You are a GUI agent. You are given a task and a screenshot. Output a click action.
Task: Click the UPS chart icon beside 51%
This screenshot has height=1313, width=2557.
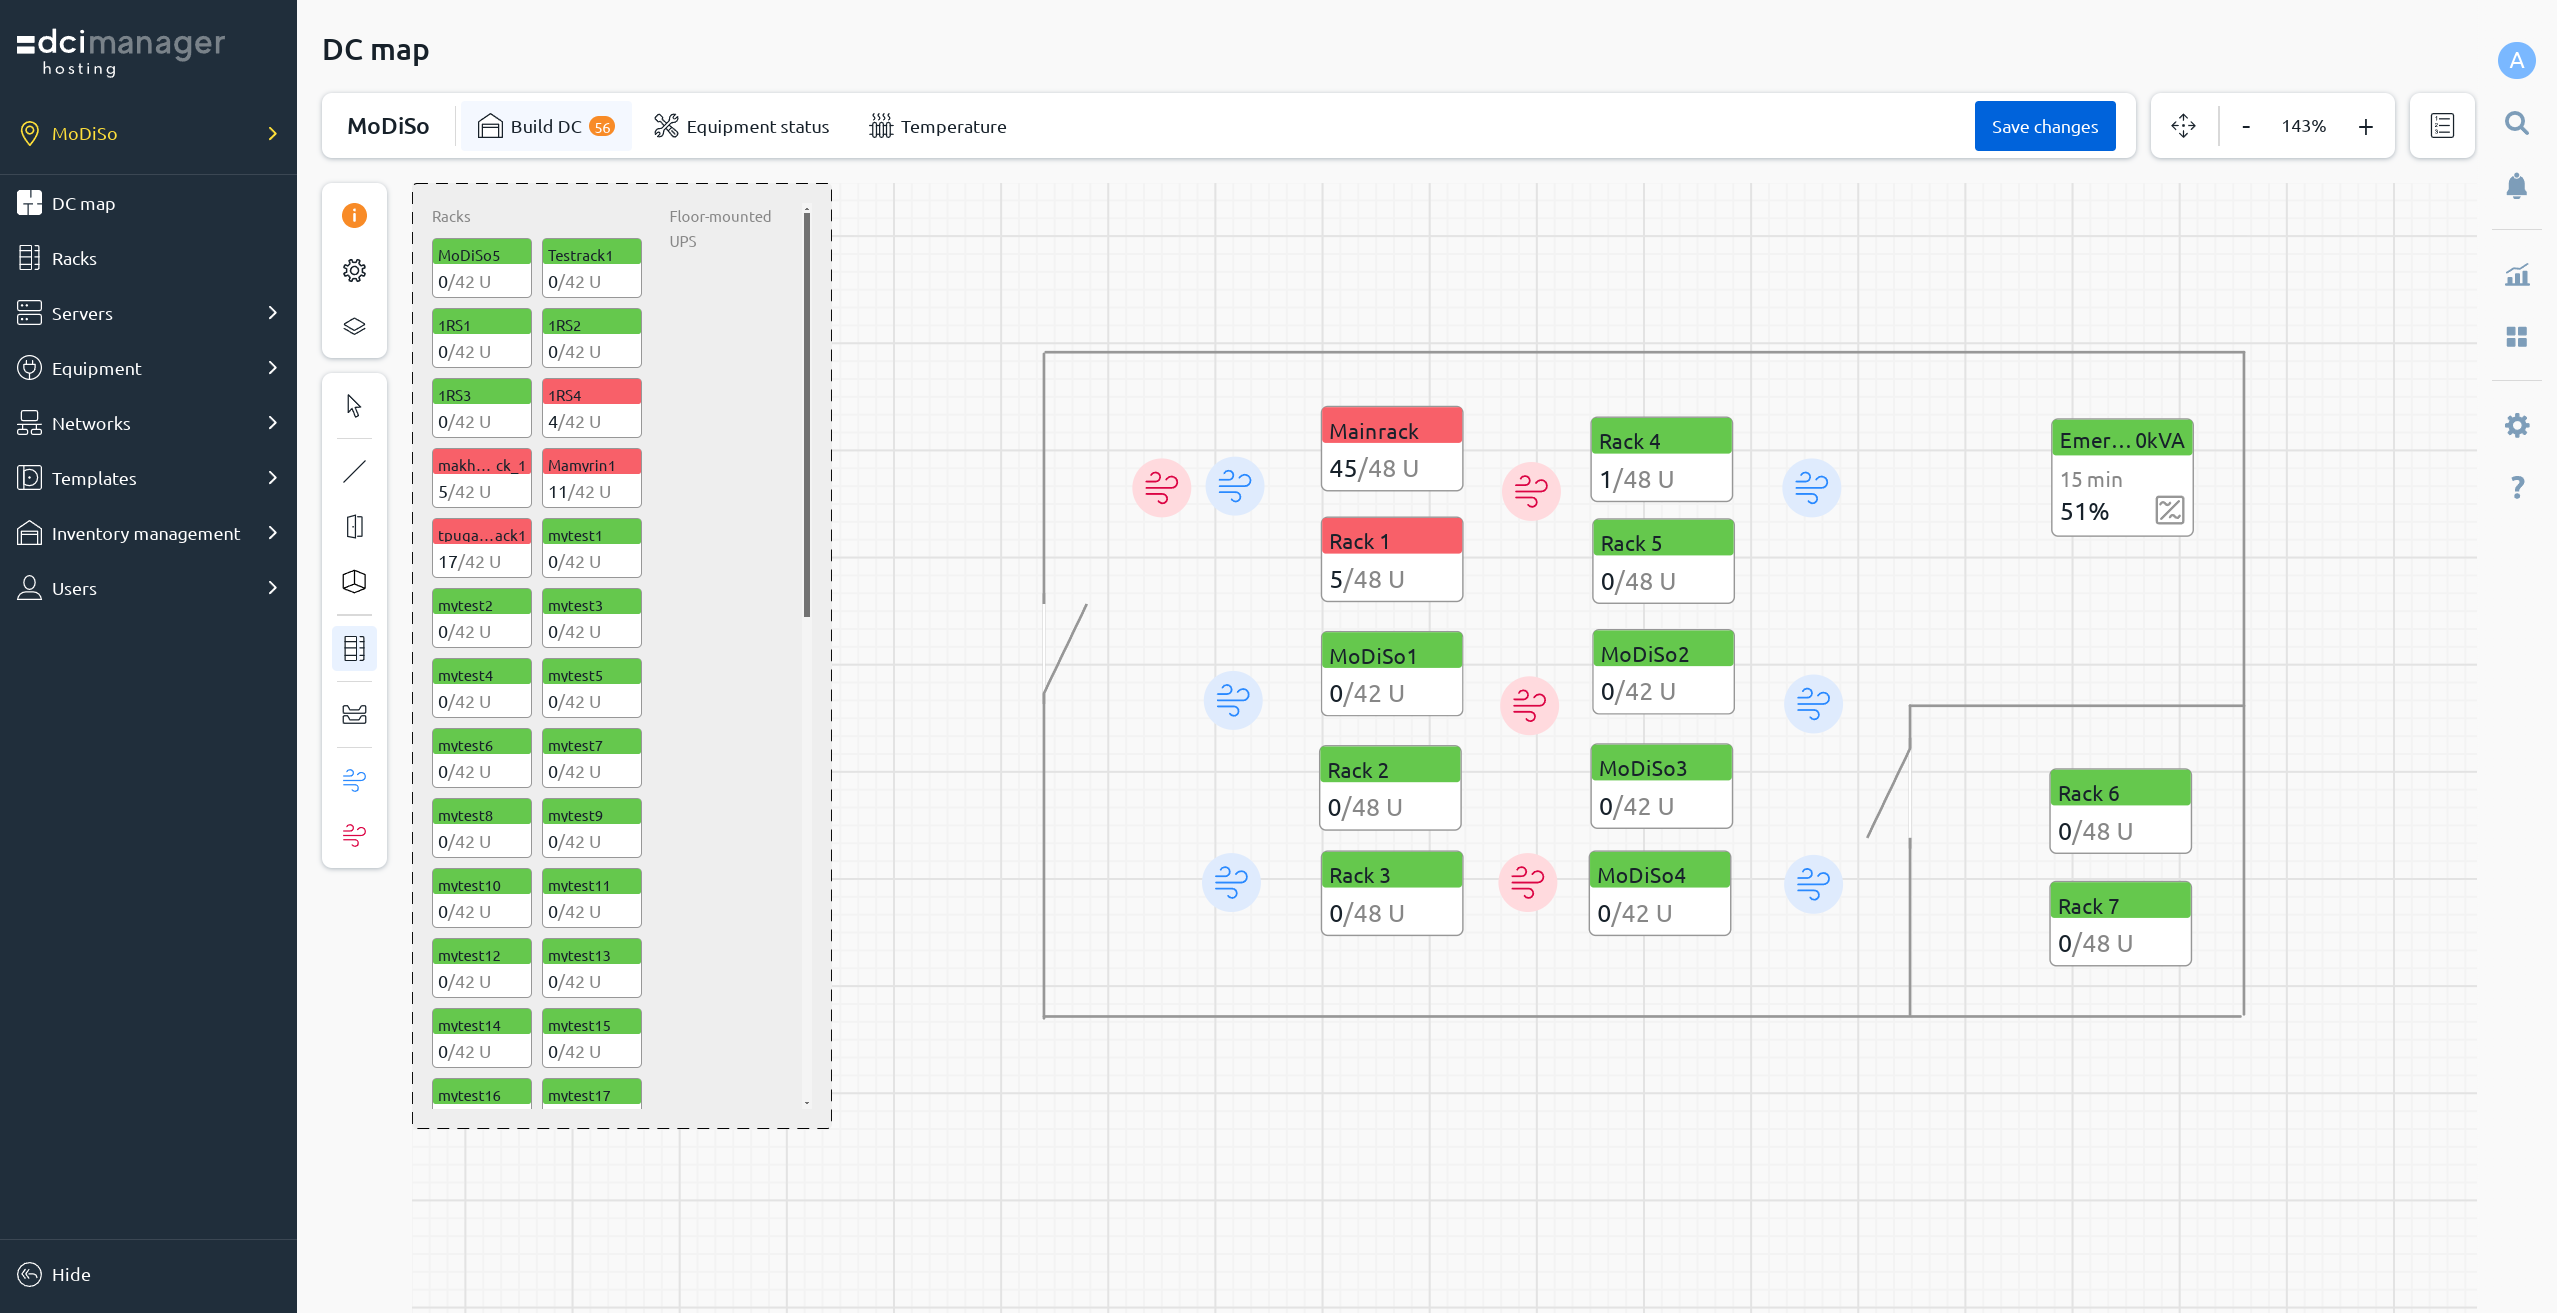tap(2169, 510)
